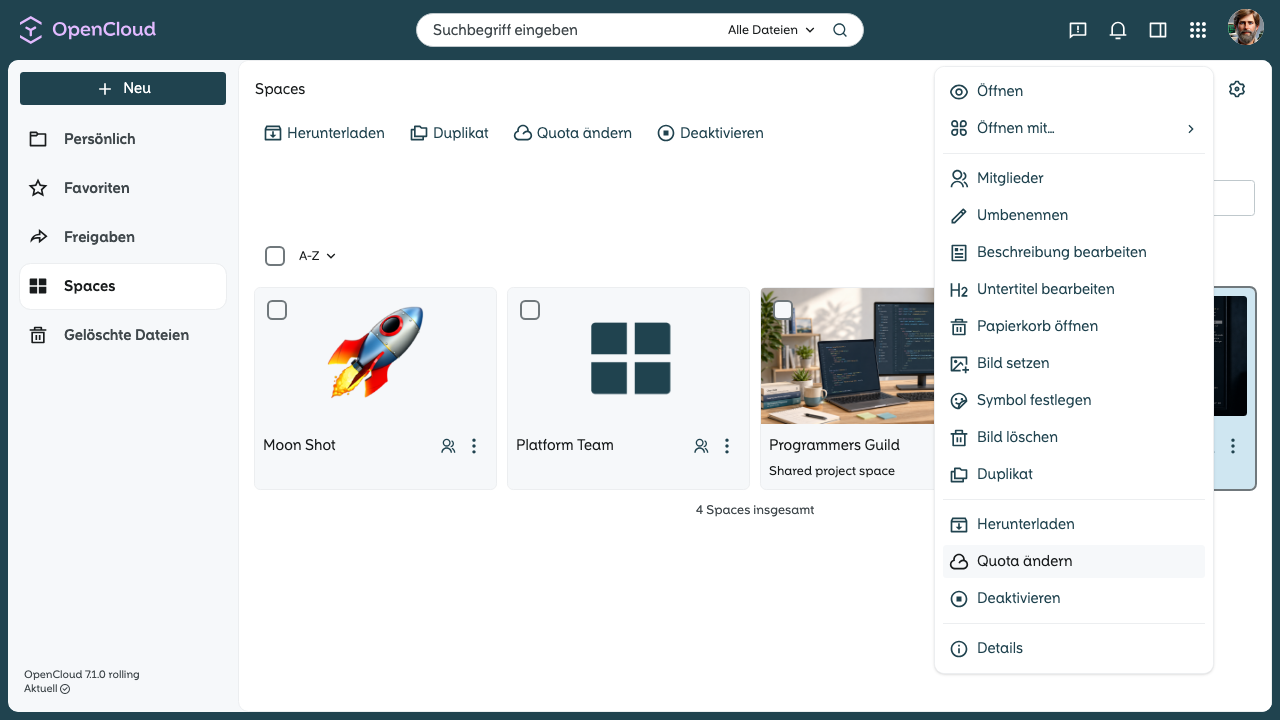Viewport: 1280px width, 720px height.
Task: Select Papierkorb öffnen
Action: coord(1074,326)
